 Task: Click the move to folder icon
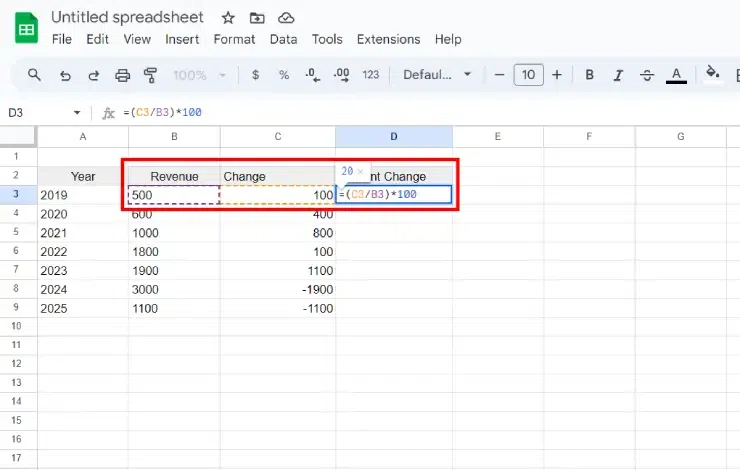click(x=257, y=18)
